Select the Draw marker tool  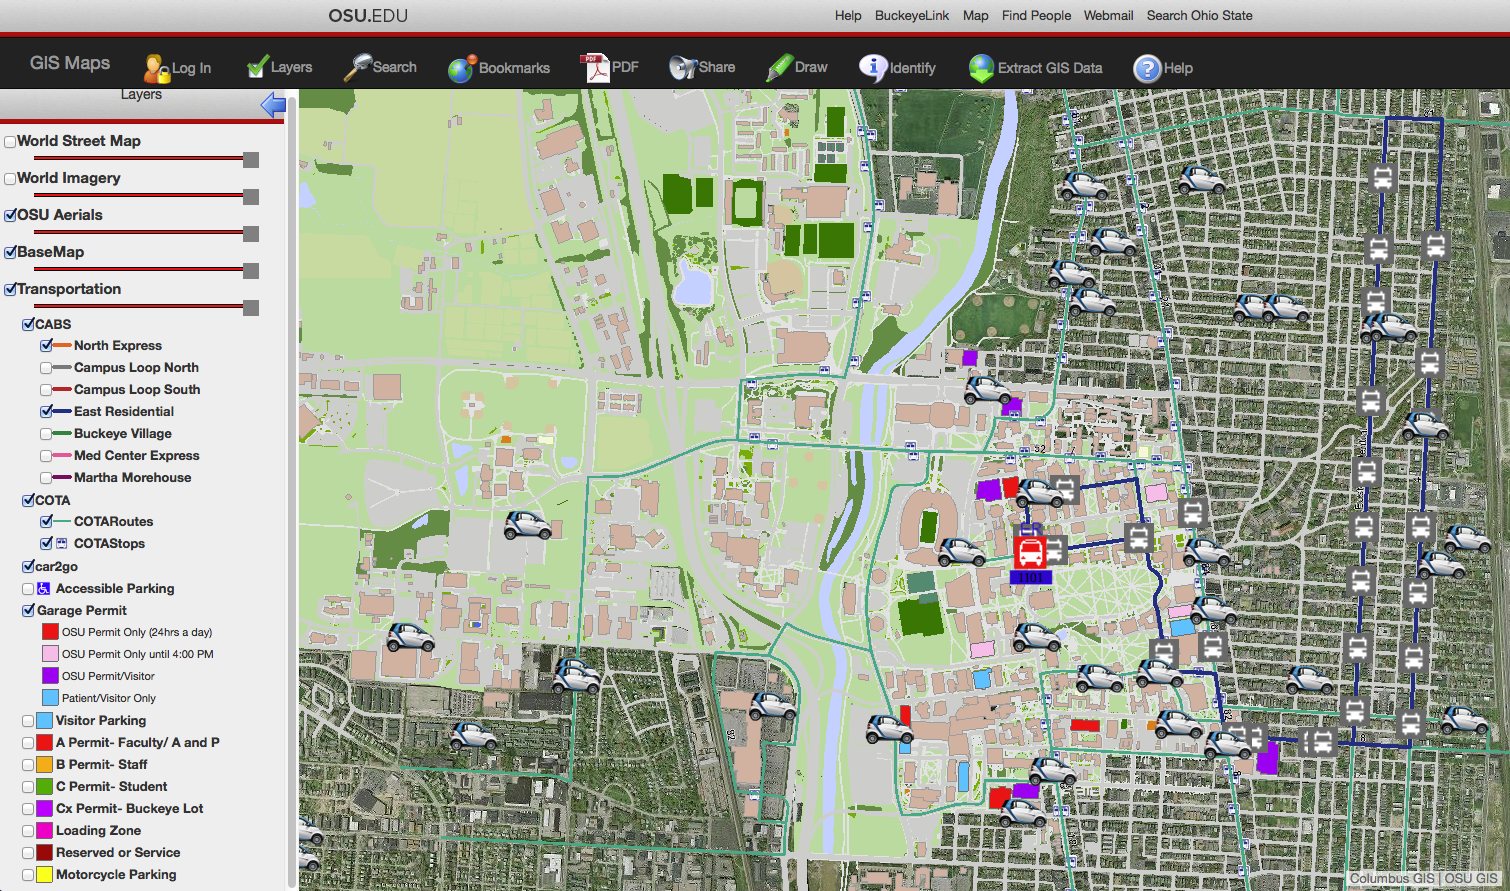point(779,67)
